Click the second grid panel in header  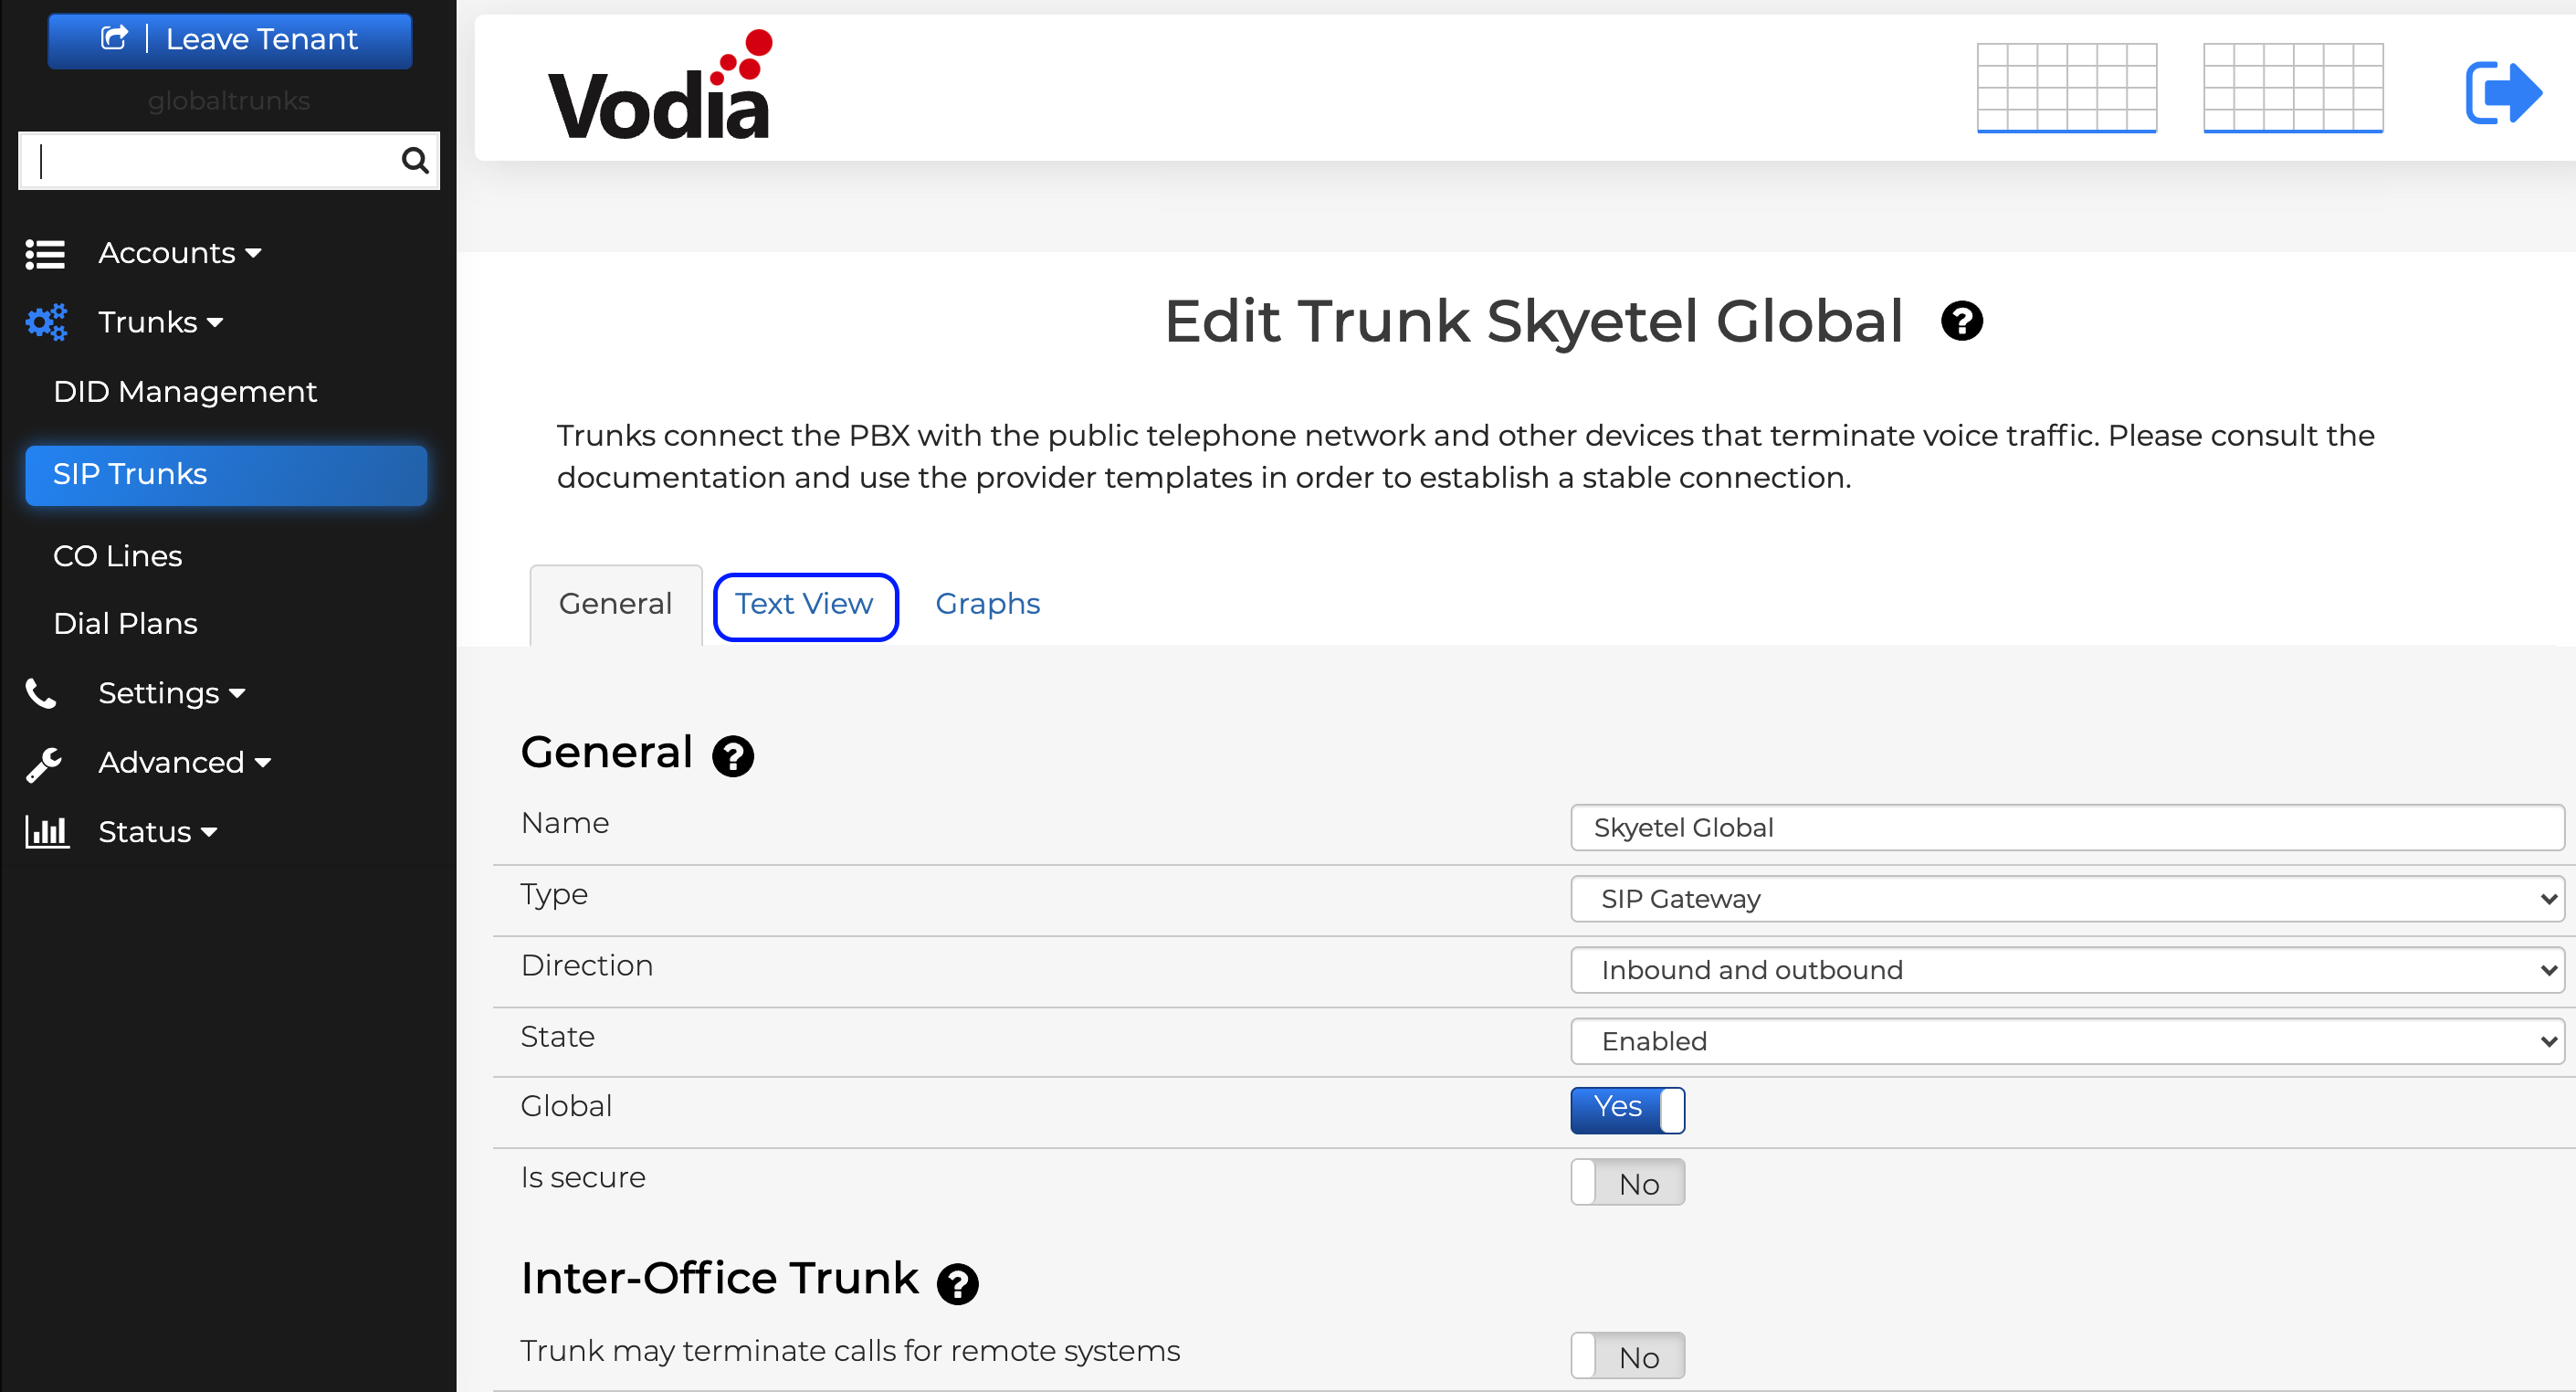2293,87
